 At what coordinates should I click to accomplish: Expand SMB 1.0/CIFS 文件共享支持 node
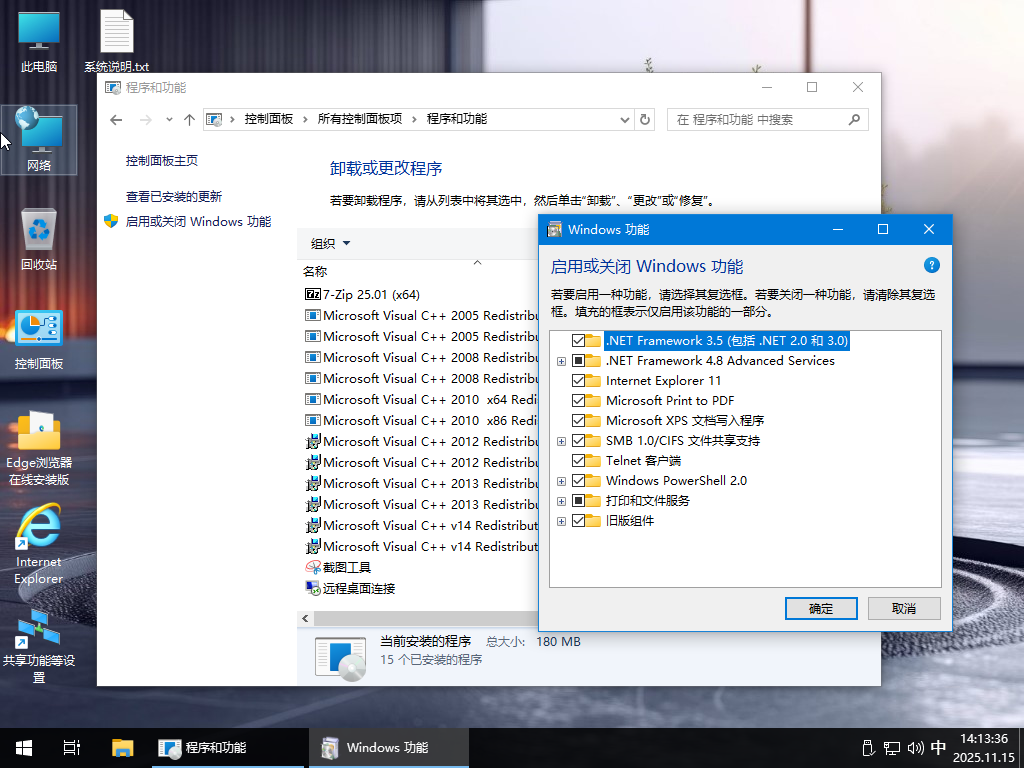click(561, 441)
